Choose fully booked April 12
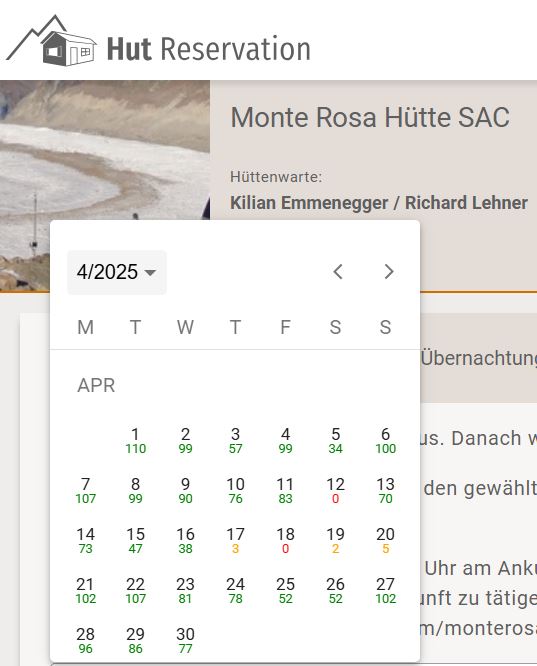This screenshot has height=666, width=537. coord(335,491)
